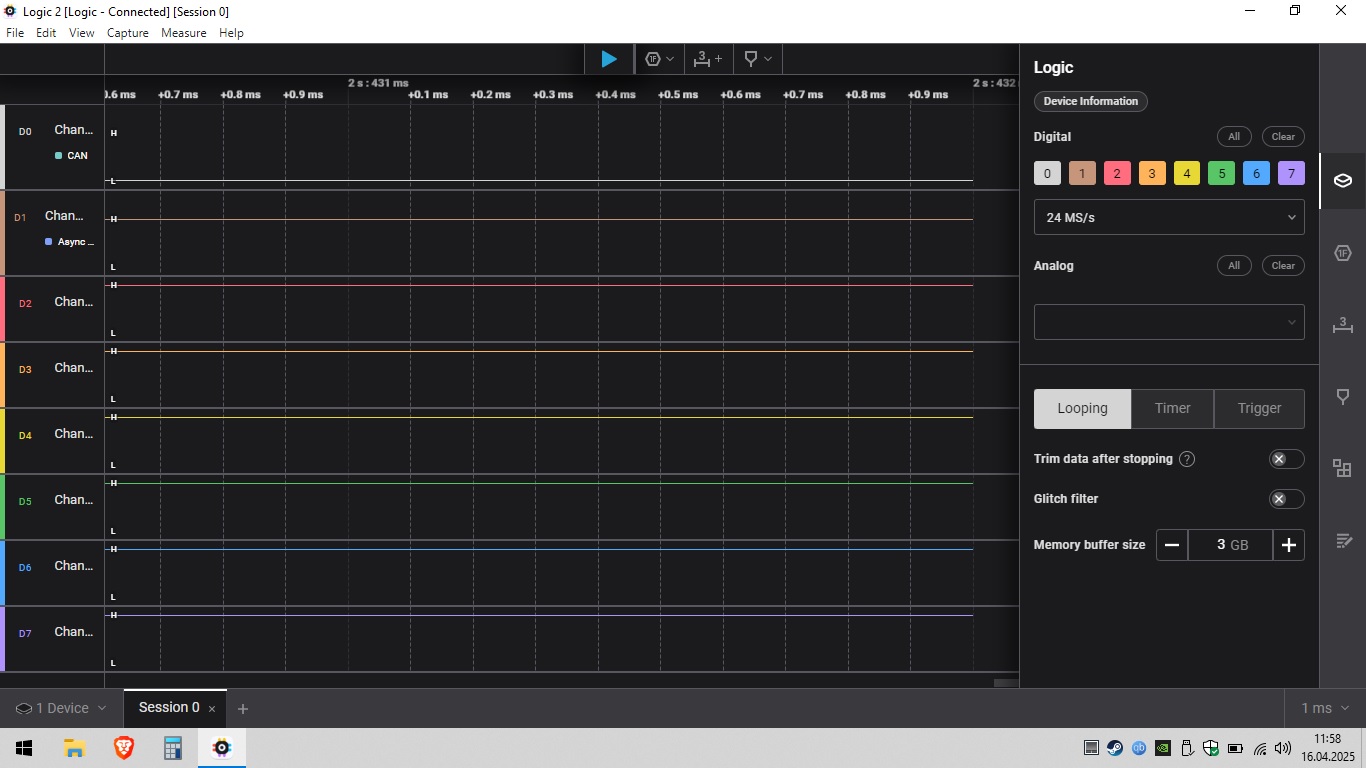
Task: Click the add measurement toolbar icon
Action: pyautogui.click(x=707, y=59)
